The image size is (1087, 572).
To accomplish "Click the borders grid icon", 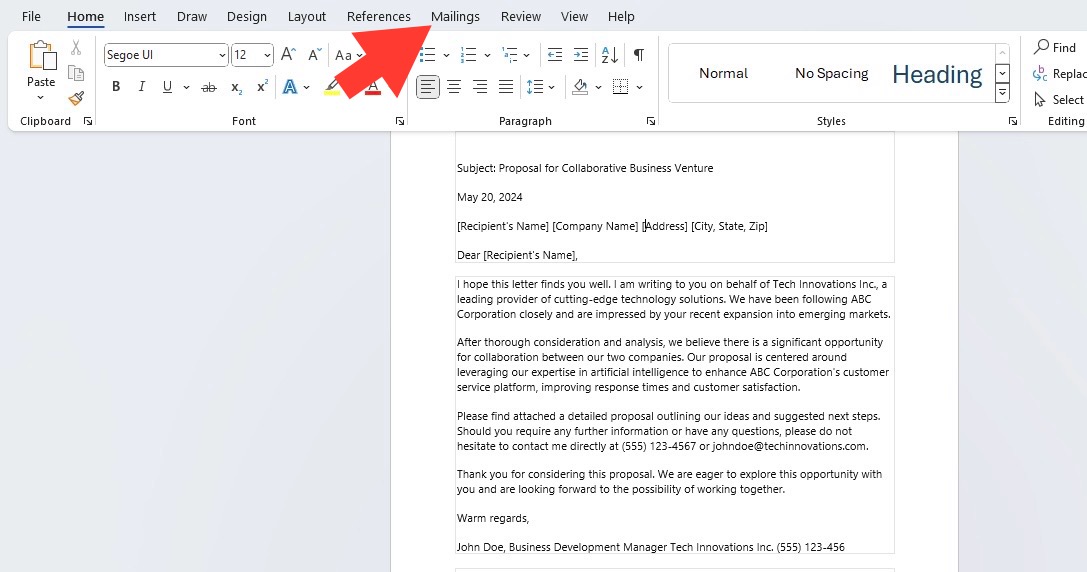I will pos(621,87).
